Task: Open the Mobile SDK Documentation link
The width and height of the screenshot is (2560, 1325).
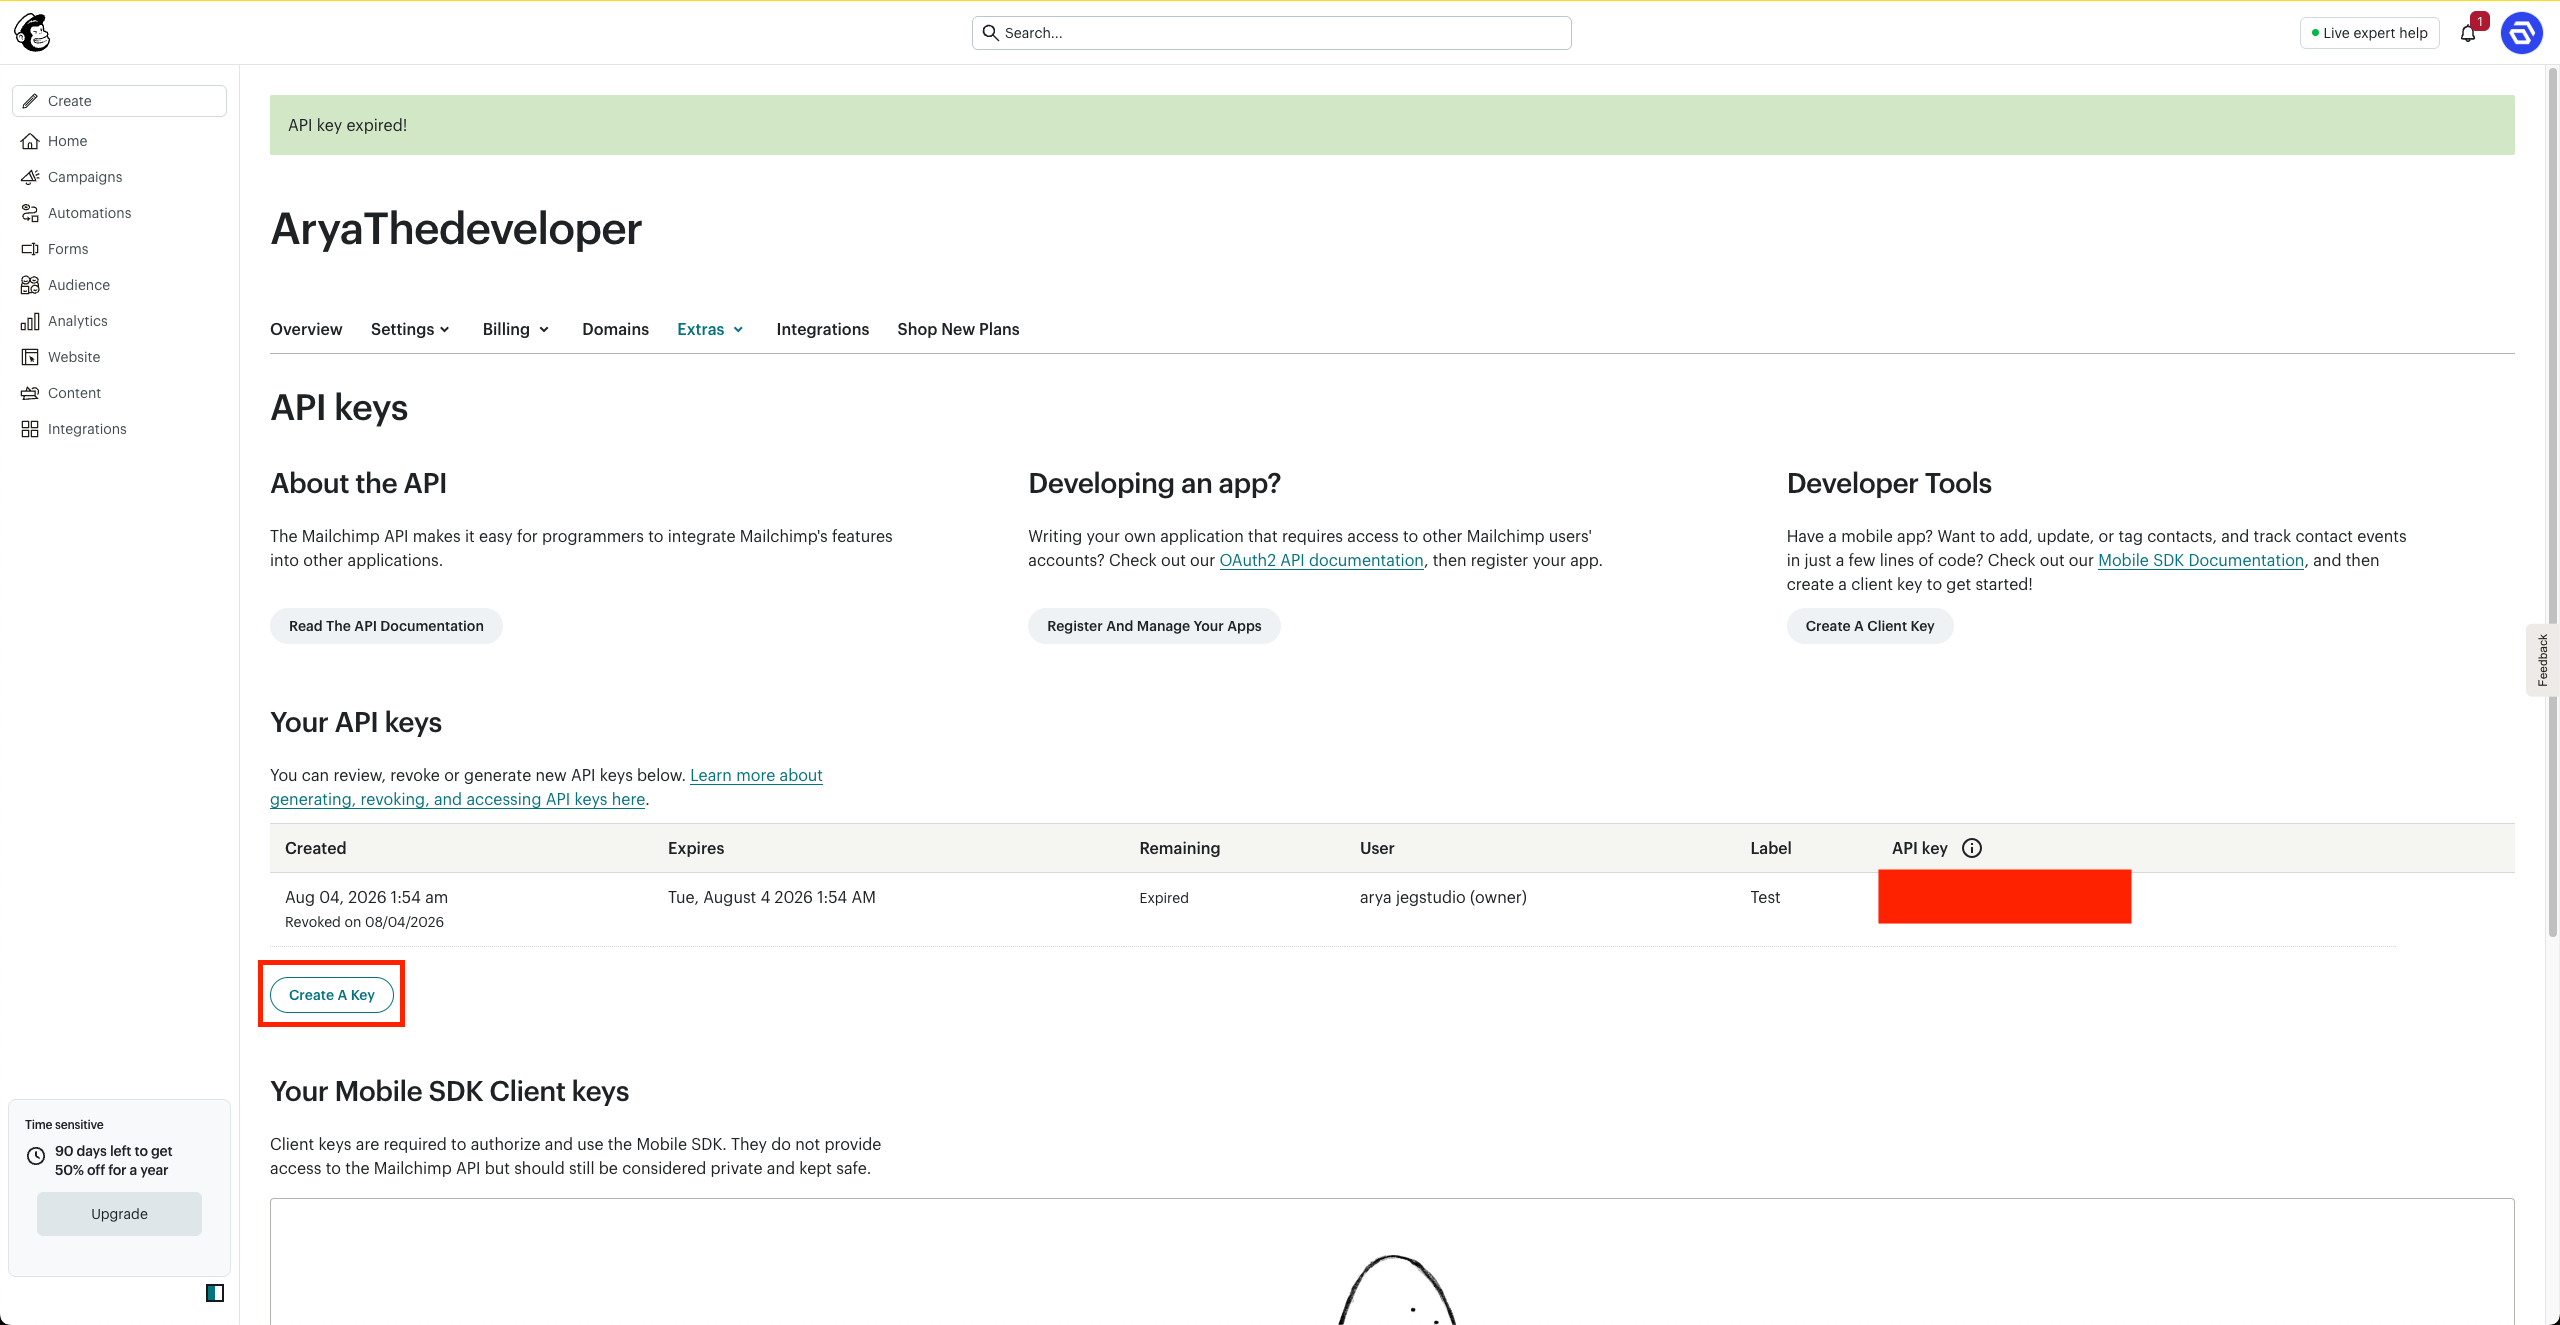Action: (x=2201, y=560)
